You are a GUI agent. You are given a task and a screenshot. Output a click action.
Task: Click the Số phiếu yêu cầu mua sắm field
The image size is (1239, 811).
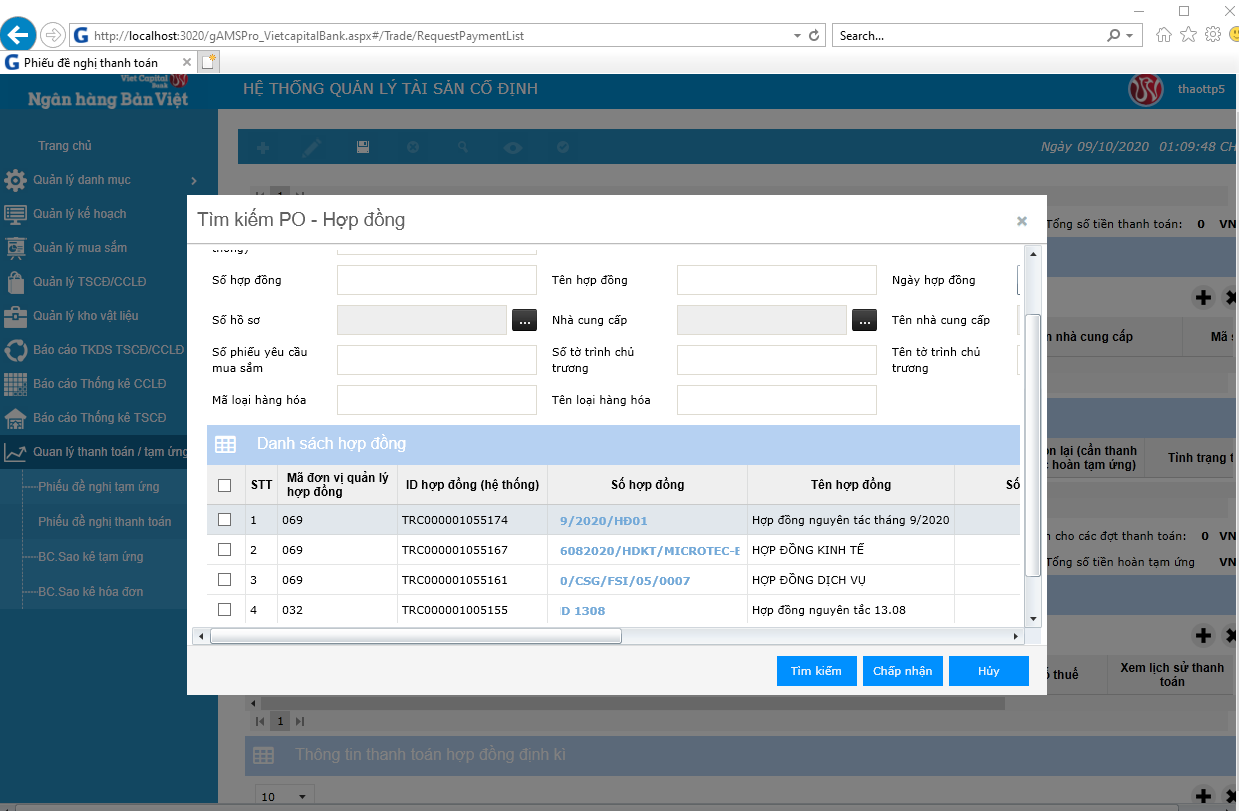tap(437, 360)
